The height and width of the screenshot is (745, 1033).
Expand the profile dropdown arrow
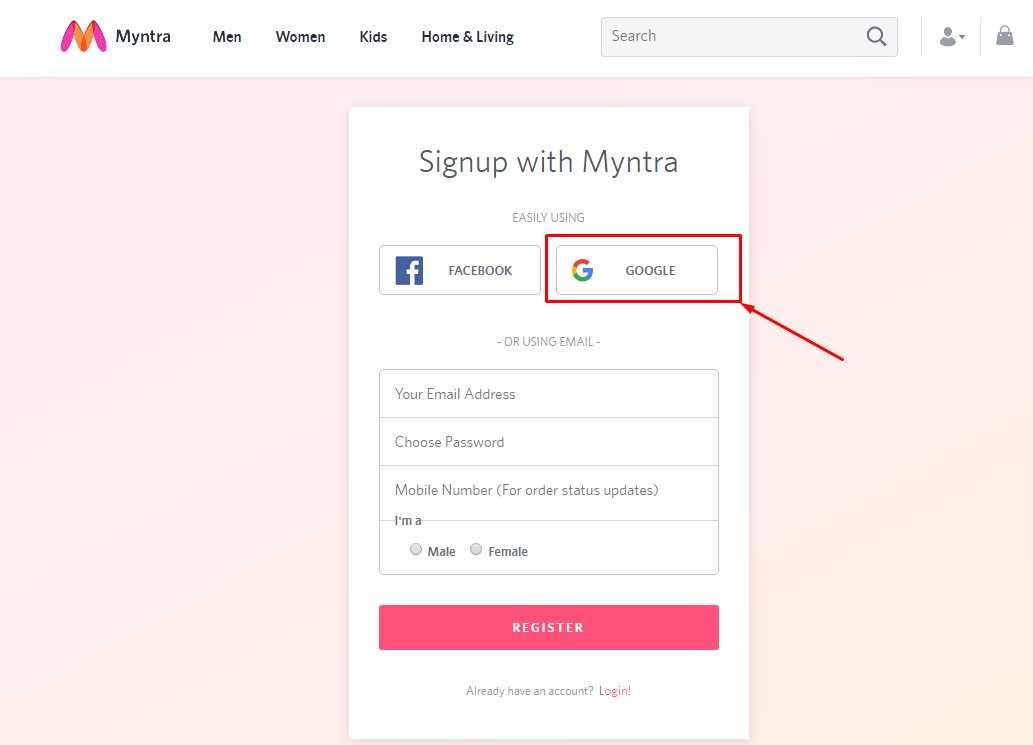tap(963, 38)
